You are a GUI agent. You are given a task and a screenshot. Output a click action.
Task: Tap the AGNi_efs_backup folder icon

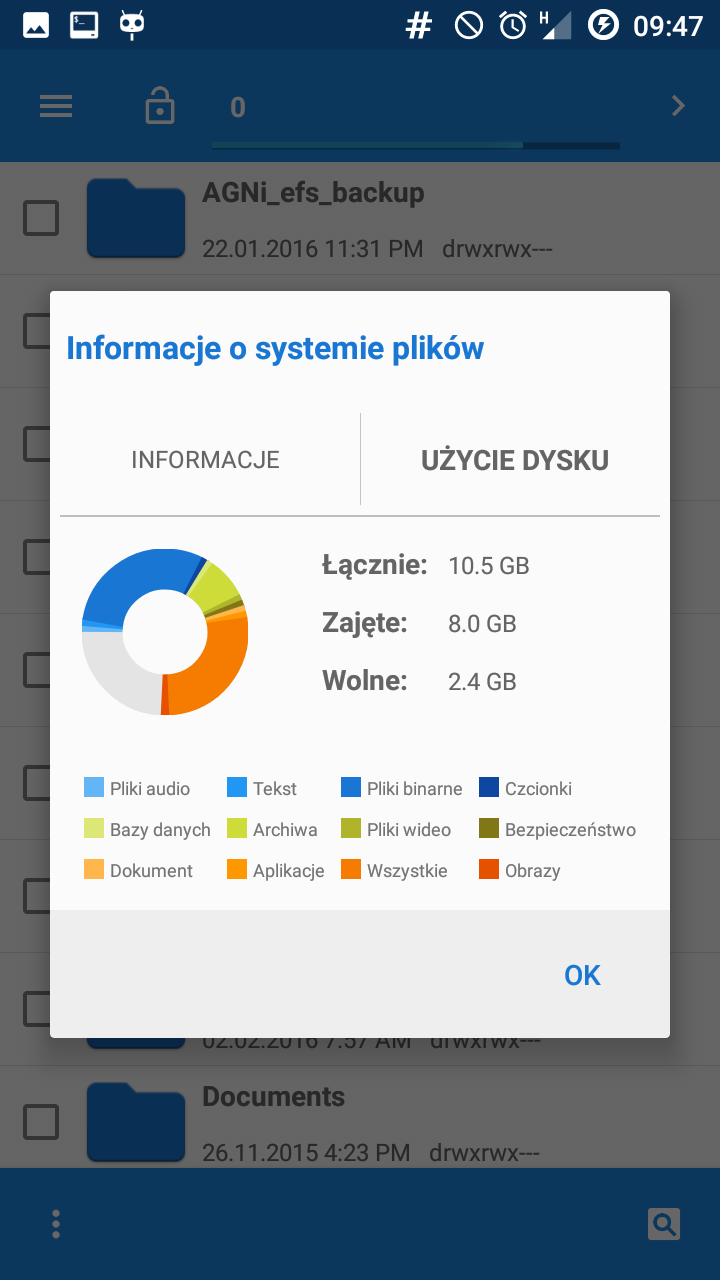point(136,218)
